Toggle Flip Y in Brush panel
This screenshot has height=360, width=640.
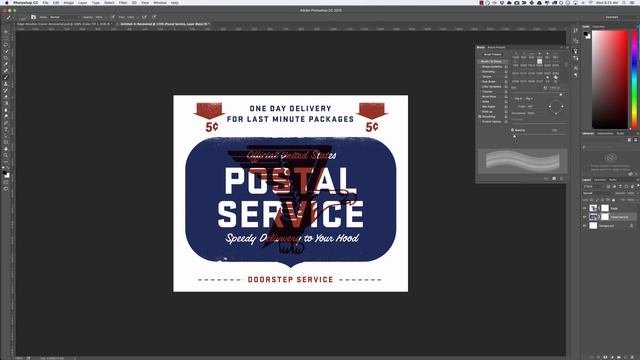click(529, 99)
